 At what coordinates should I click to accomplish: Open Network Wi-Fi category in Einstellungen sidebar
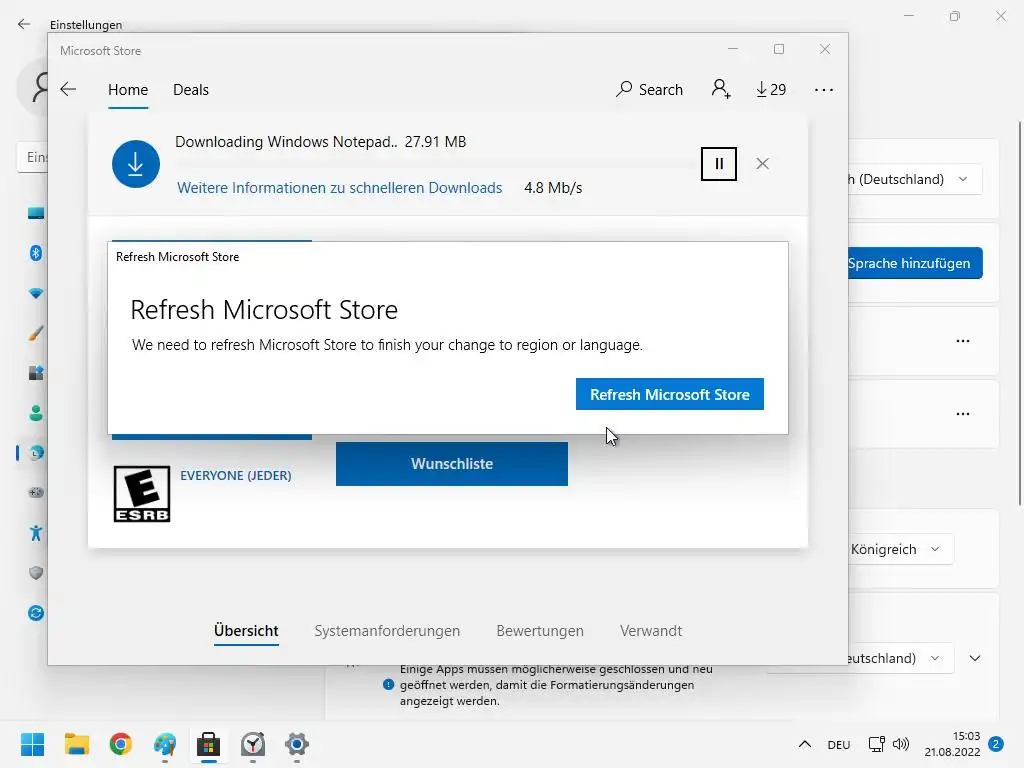(36, 293)
